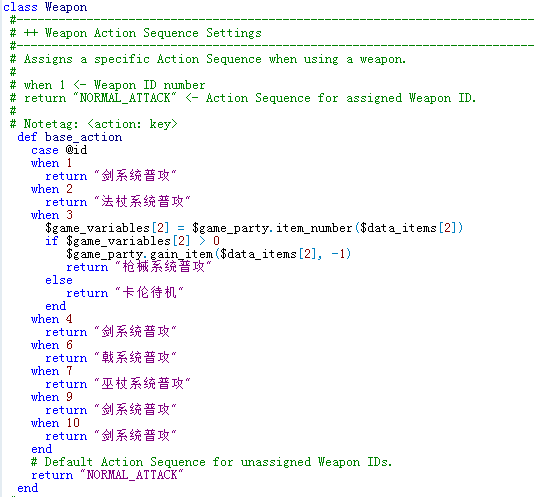Click the "else" keyword
The height and width of the screenshot is (497, 542).
click(59, 280)
